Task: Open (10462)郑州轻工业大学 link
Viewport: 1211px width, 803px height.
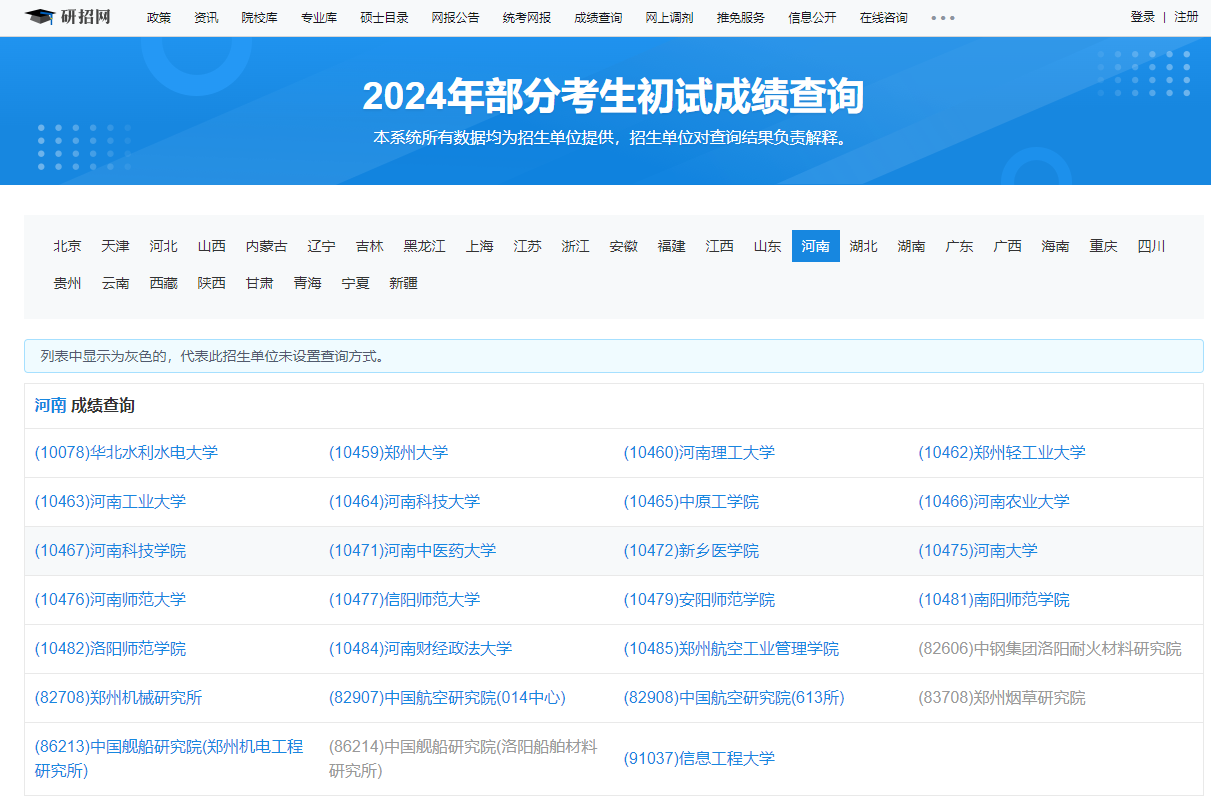Action: point(1002,452)
